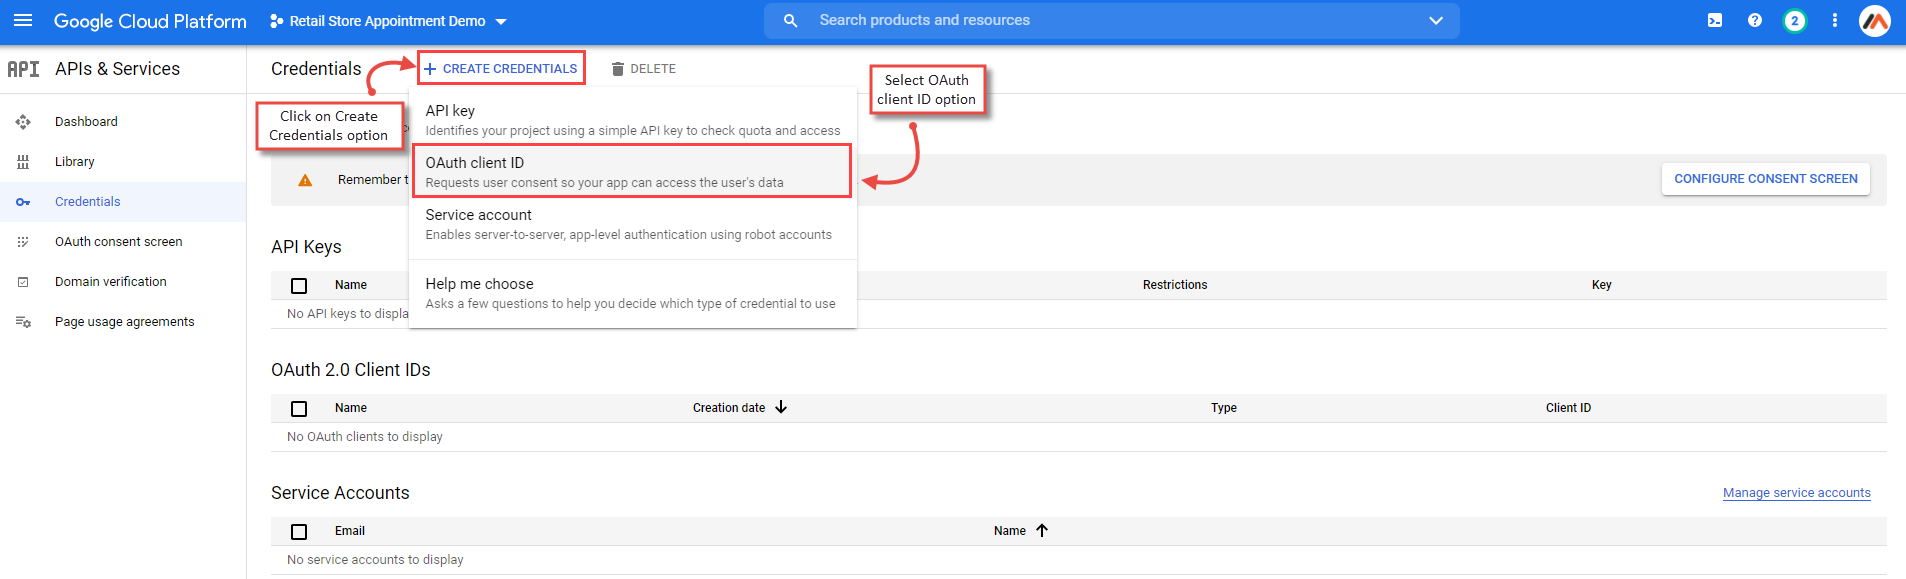This screenshot has width=1906, height=579.
Task: Open the Retail Store Appointment Demo project selector
Action: 388,21
